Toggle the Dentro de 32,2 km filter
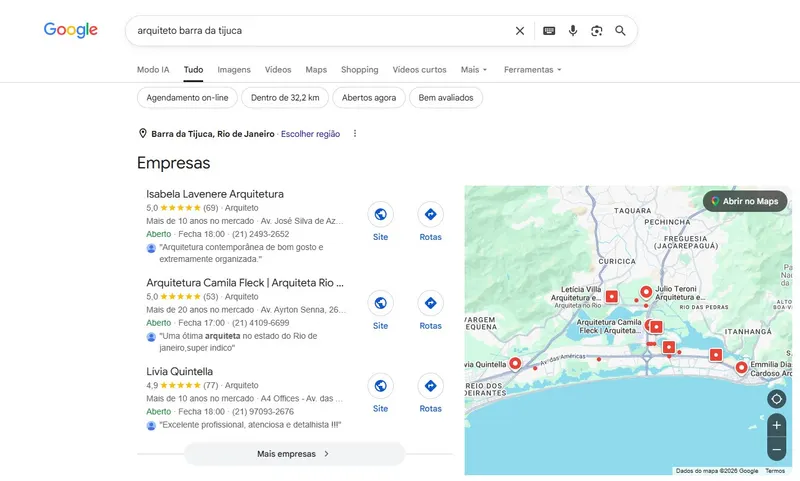 pyautogui.click(x=285, y=97)
